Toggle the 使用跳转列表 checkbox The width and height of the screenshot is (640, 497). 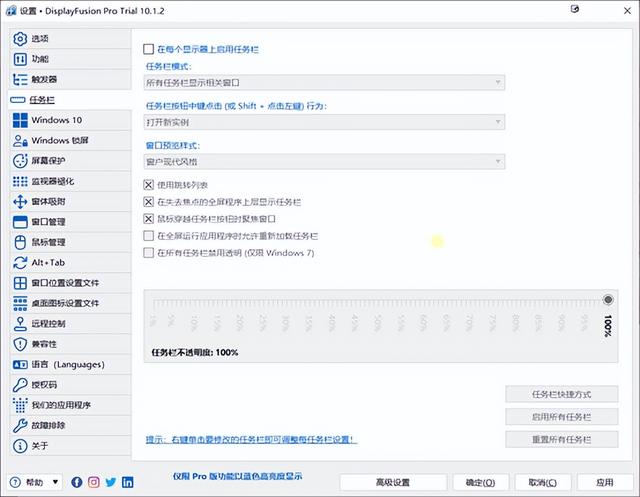pyautogui.click(x=149, y=185)
